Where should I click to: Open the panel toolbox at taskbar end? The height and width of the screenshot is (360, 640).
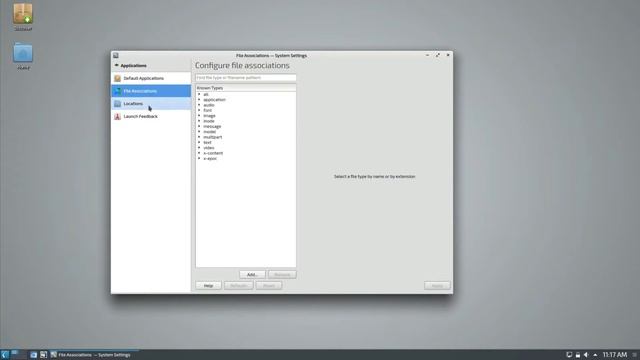(x=635, y=355)
